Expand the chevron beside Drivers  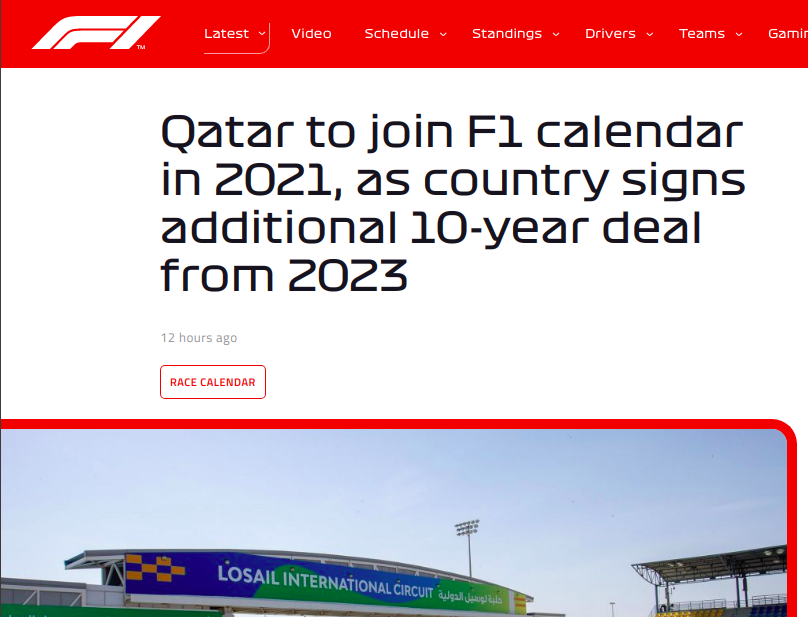[x=649, y=34]
